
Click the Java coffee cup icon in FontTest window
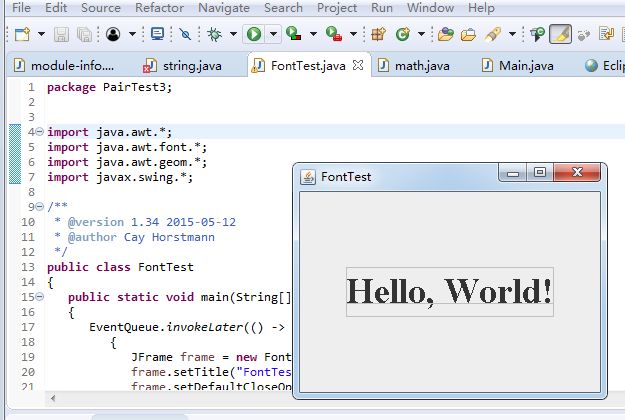[x=309, y=176]
